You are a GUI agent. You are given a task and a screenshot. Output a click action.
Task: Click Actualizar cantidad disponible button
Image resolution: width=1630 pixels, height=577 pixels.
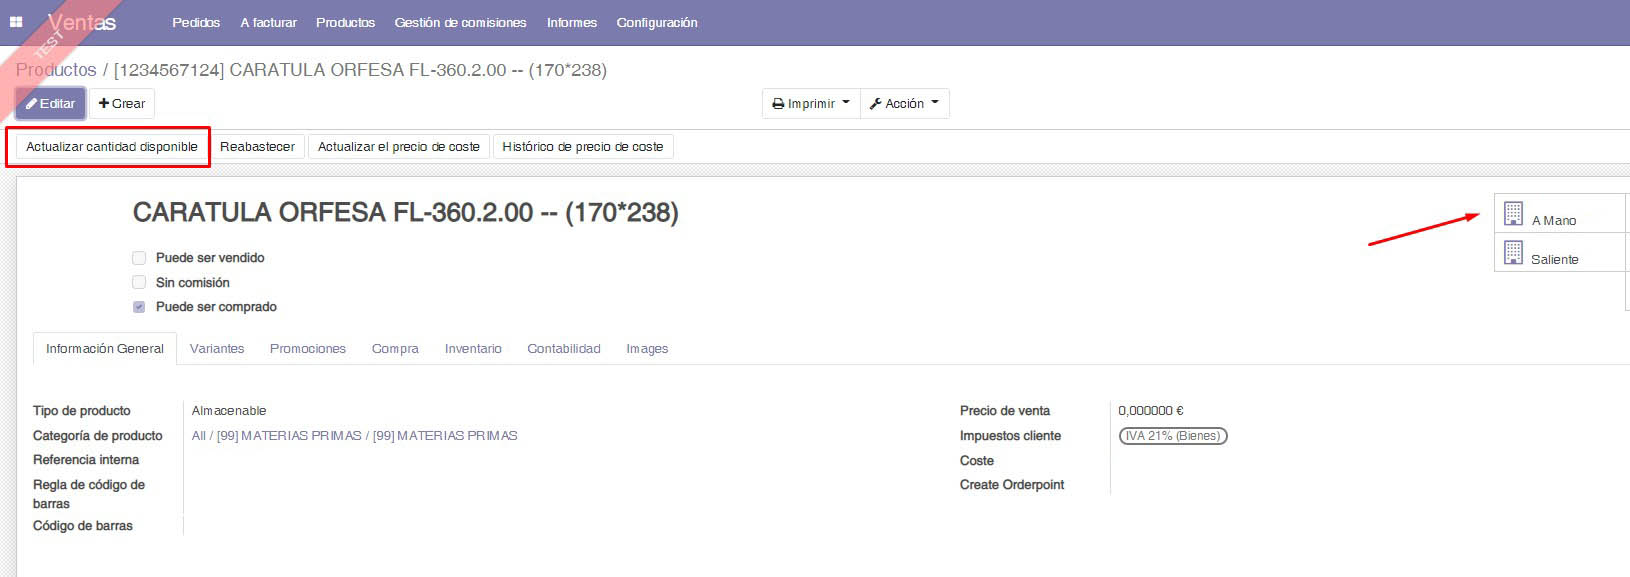coord(112,147)
